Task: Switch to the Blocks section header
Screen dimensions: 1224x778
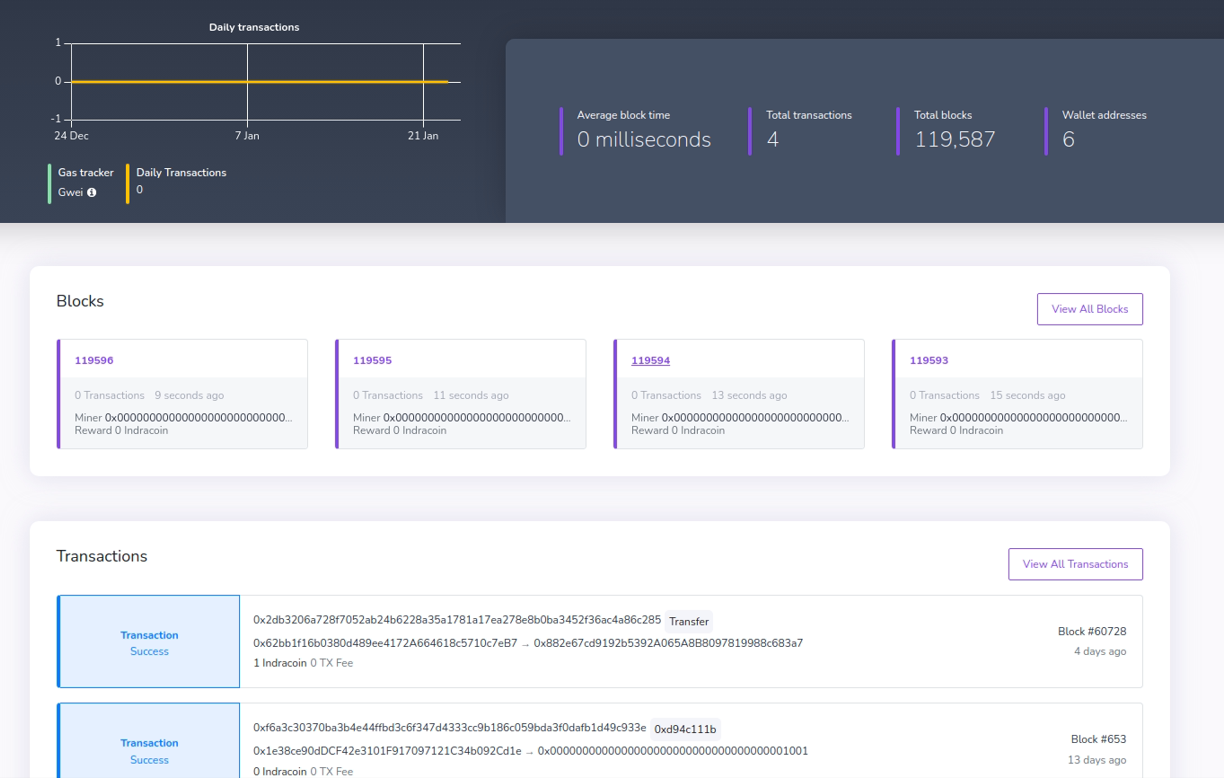Action: pos(79,301)
